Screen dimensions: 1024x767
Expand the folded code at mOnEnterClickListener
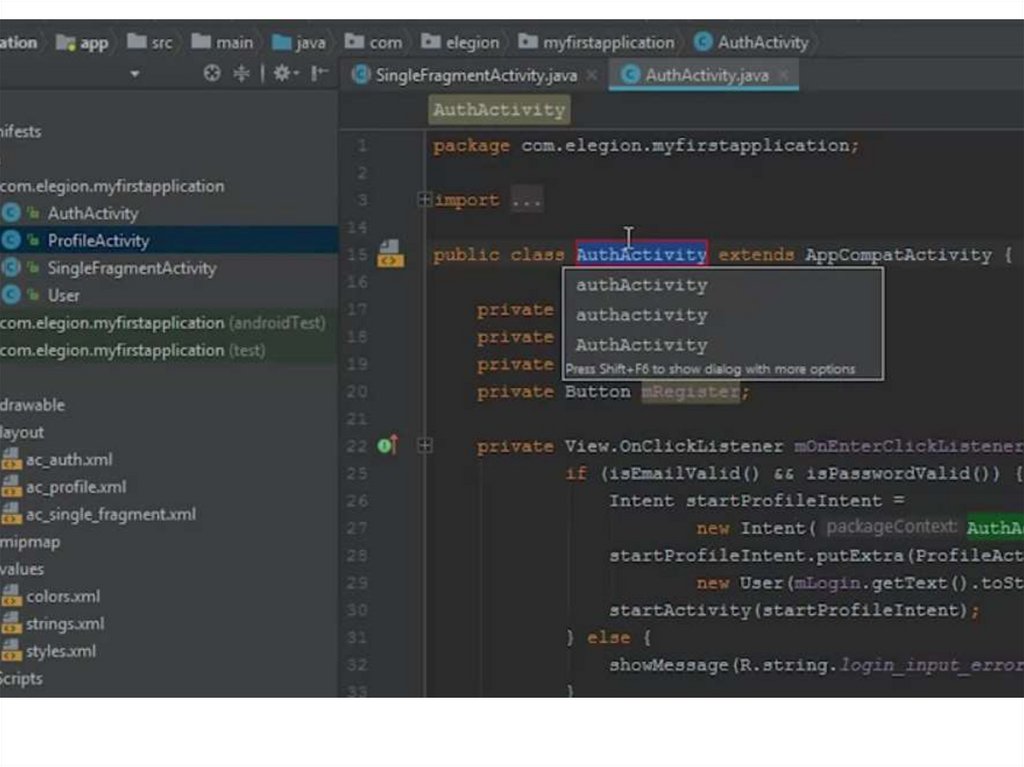424,446
